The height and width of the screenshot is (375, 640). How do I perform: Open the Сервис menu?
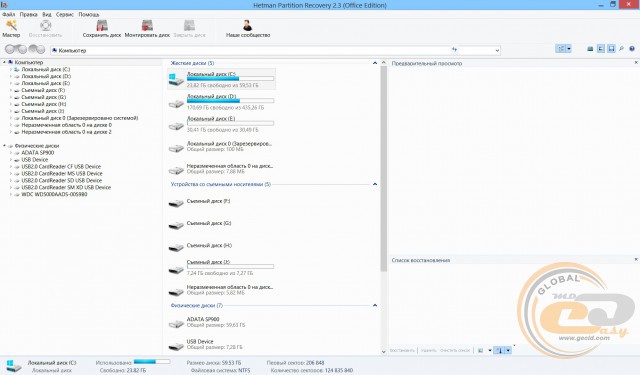pos(65,14)
